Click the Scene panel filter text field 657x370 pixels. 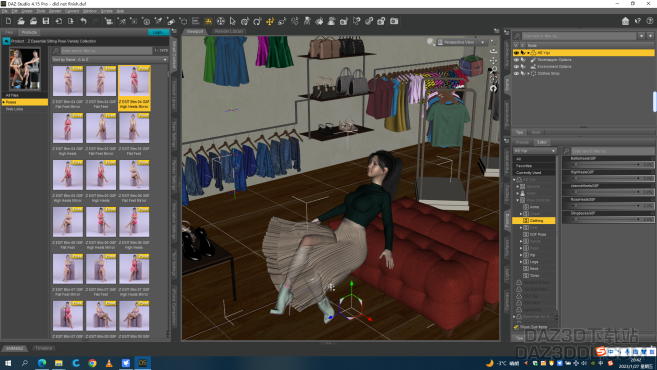579,36
